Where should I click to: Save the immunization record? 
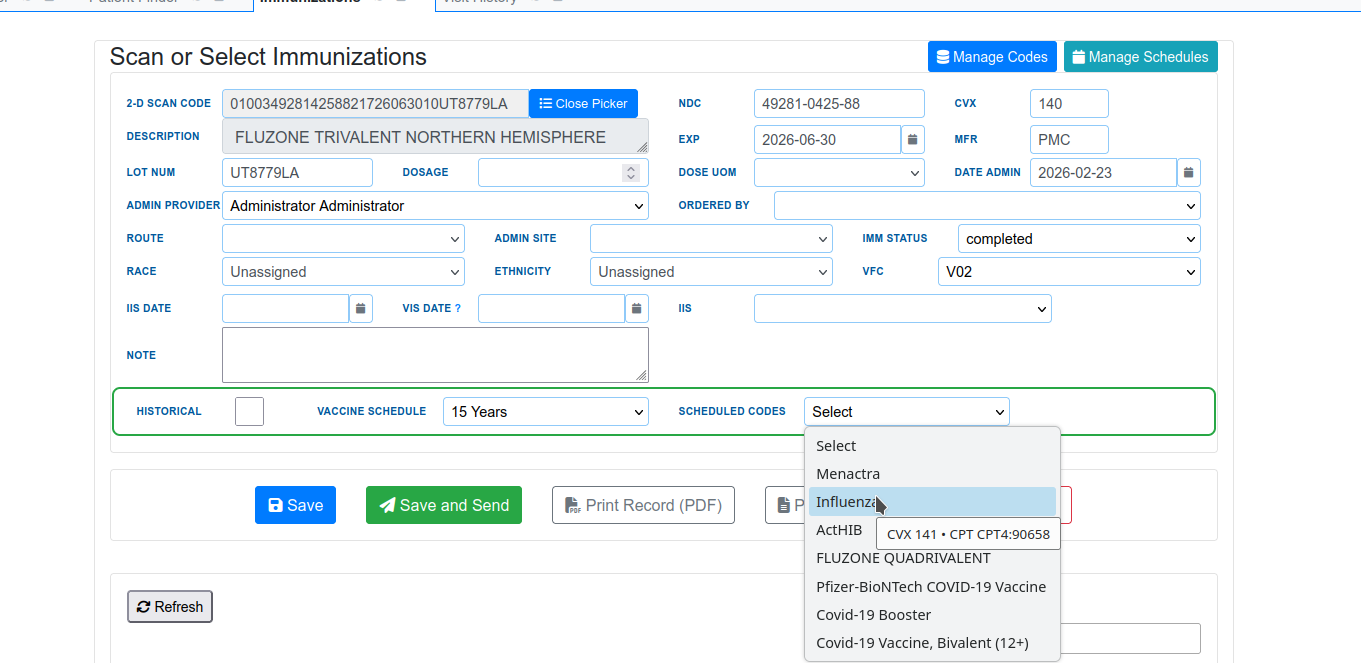pyautogui.click(x=295, y=505)
